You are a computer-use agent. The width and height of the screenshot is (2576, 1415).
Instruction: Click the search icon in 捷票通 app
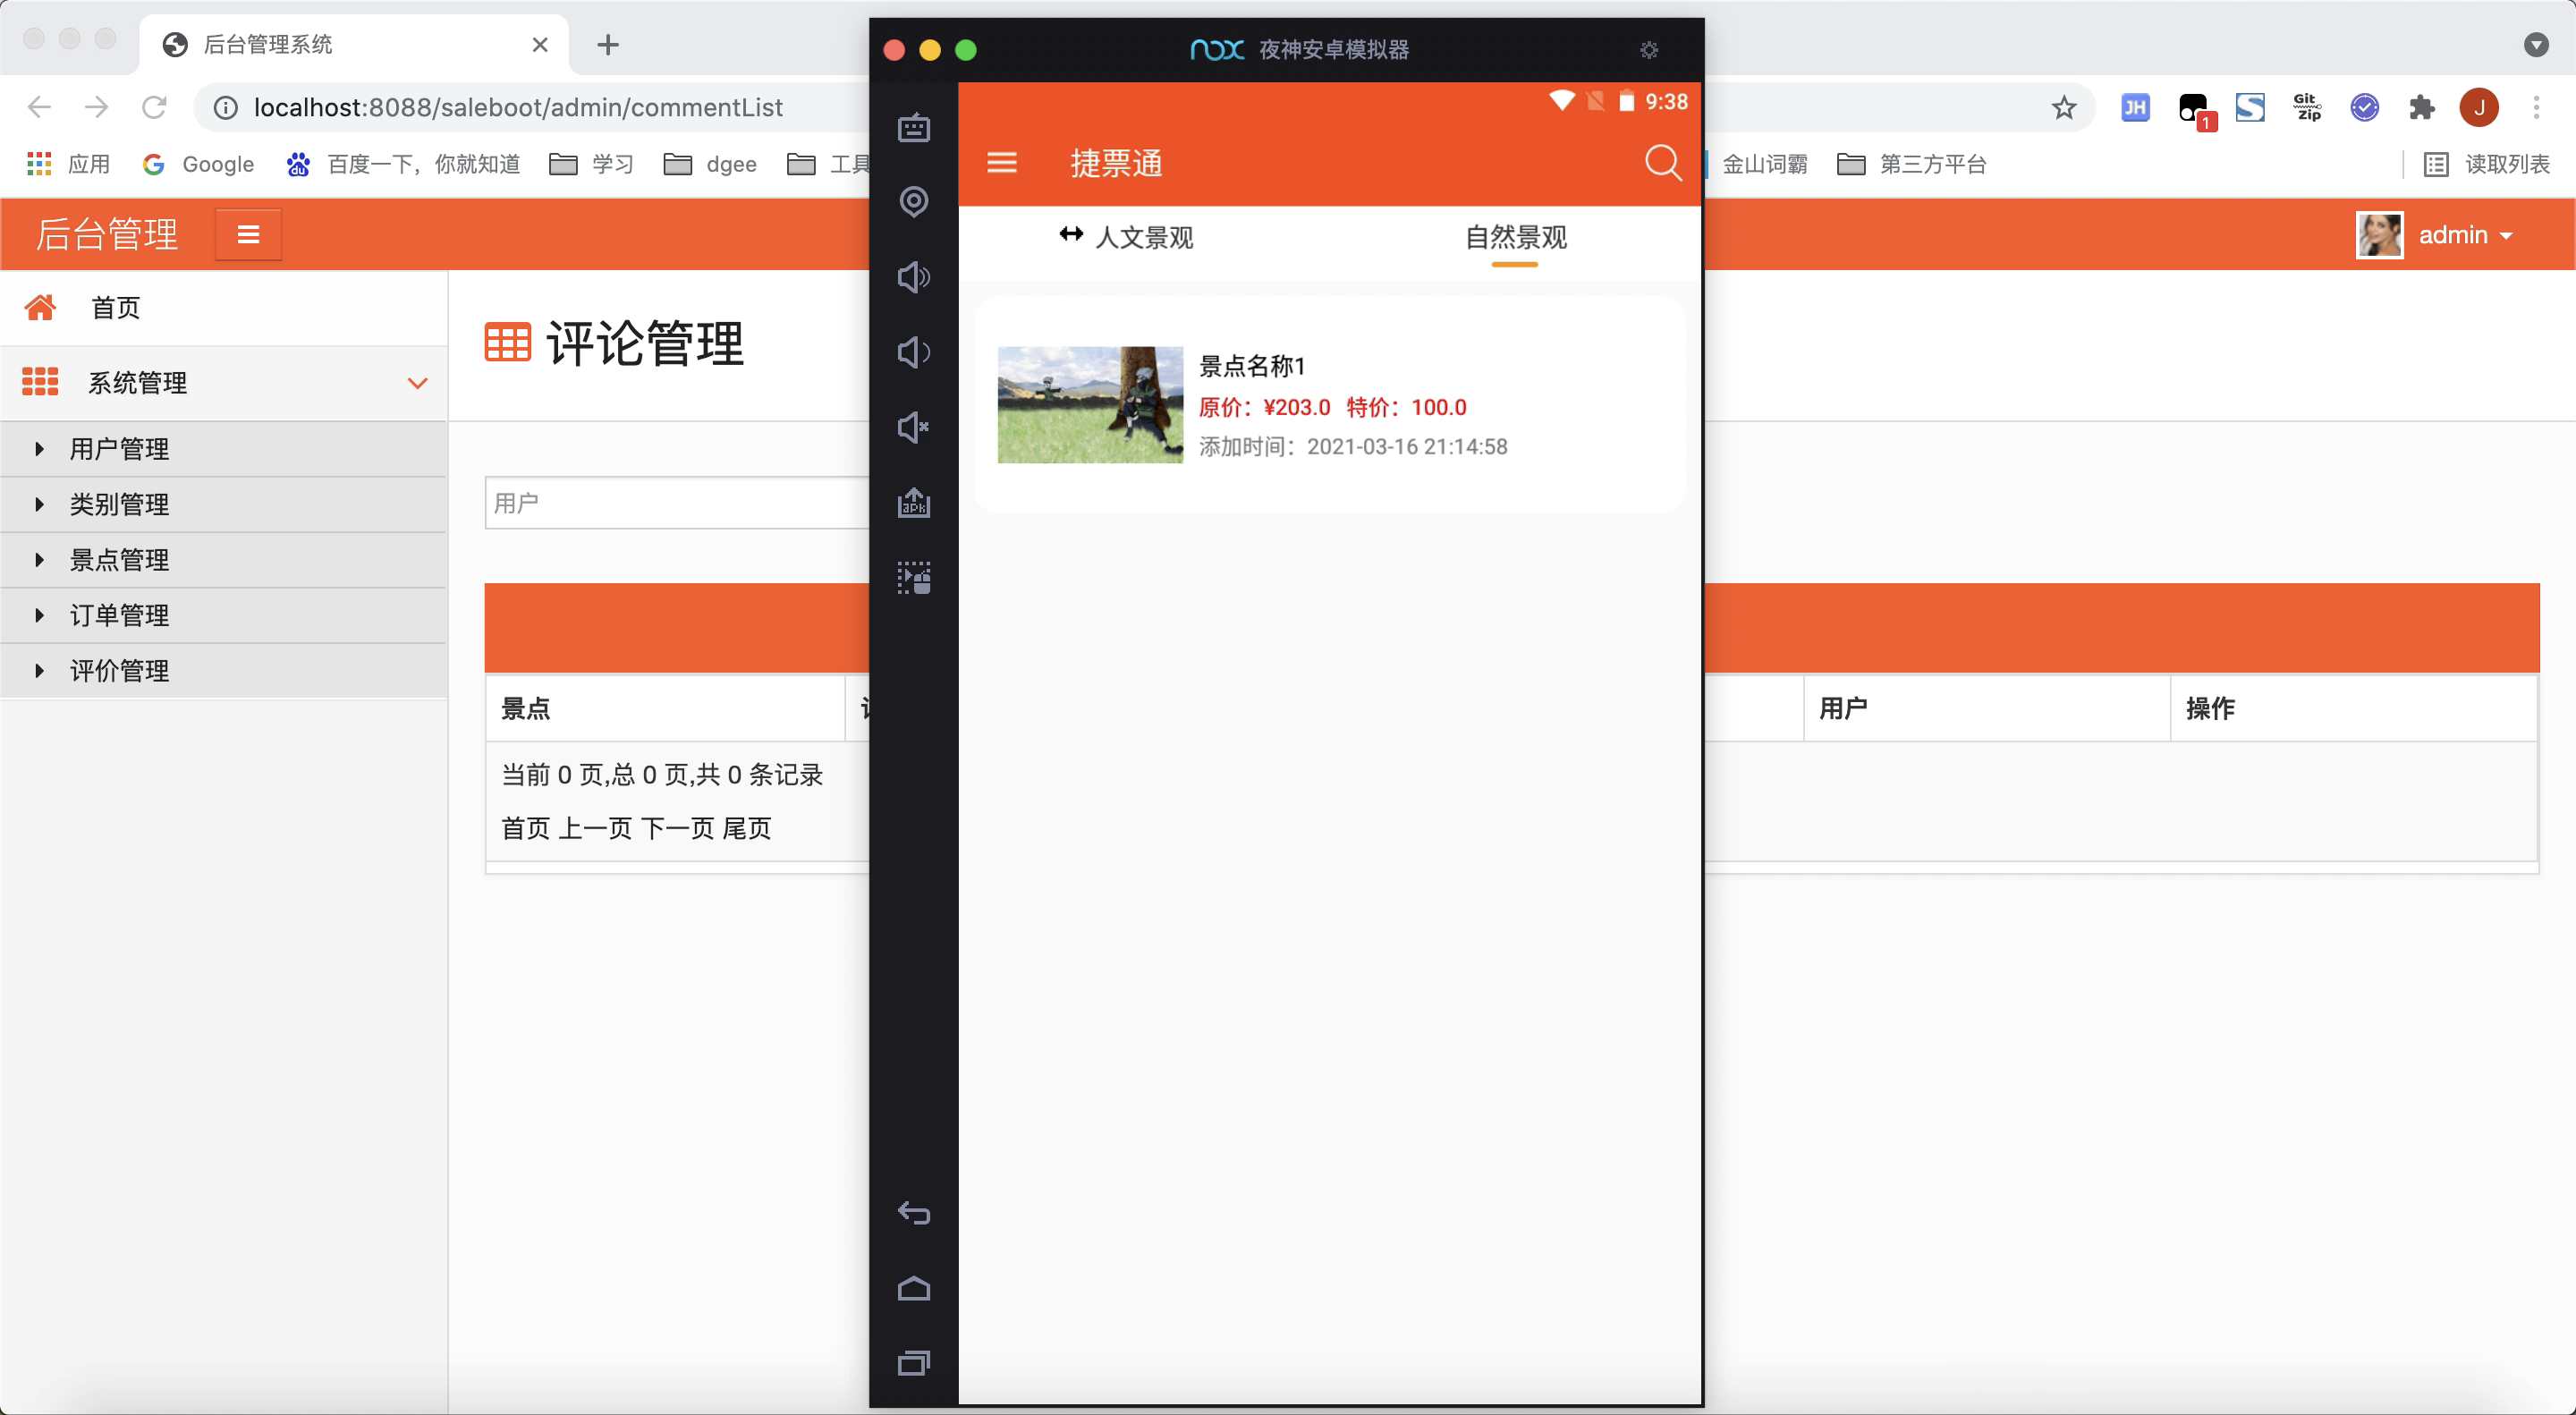1664,162
